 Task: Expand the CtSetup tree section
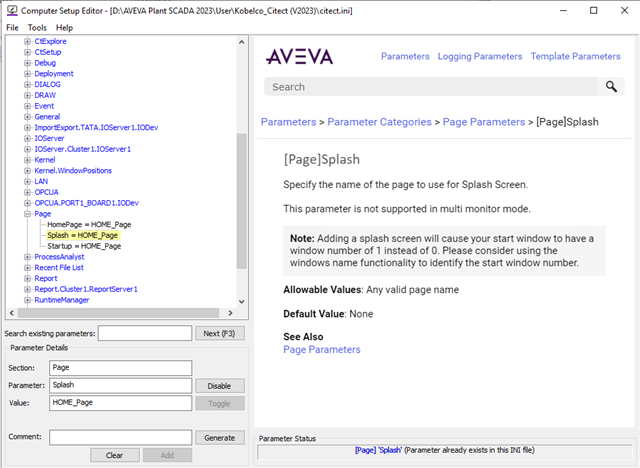[x=27, y=52]
